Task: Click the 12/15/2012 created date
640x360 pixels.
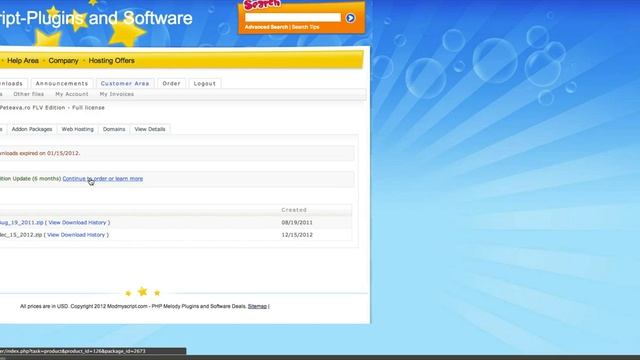Action: click(x=297, y=235)
